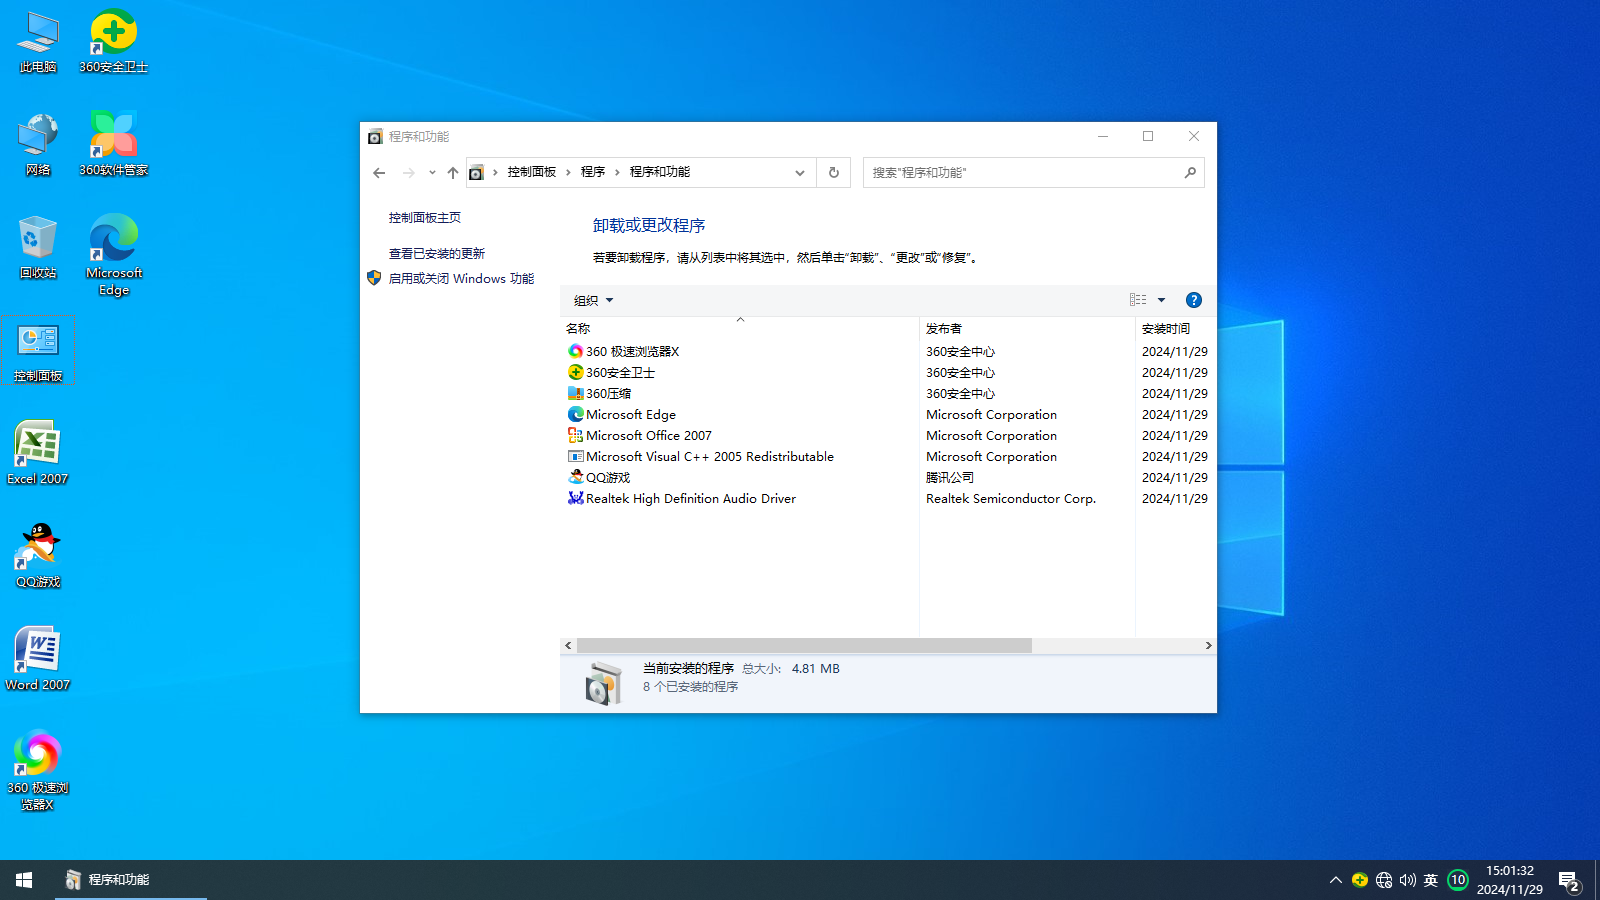Refresh the 程序和功能 window

pos(834,172)
